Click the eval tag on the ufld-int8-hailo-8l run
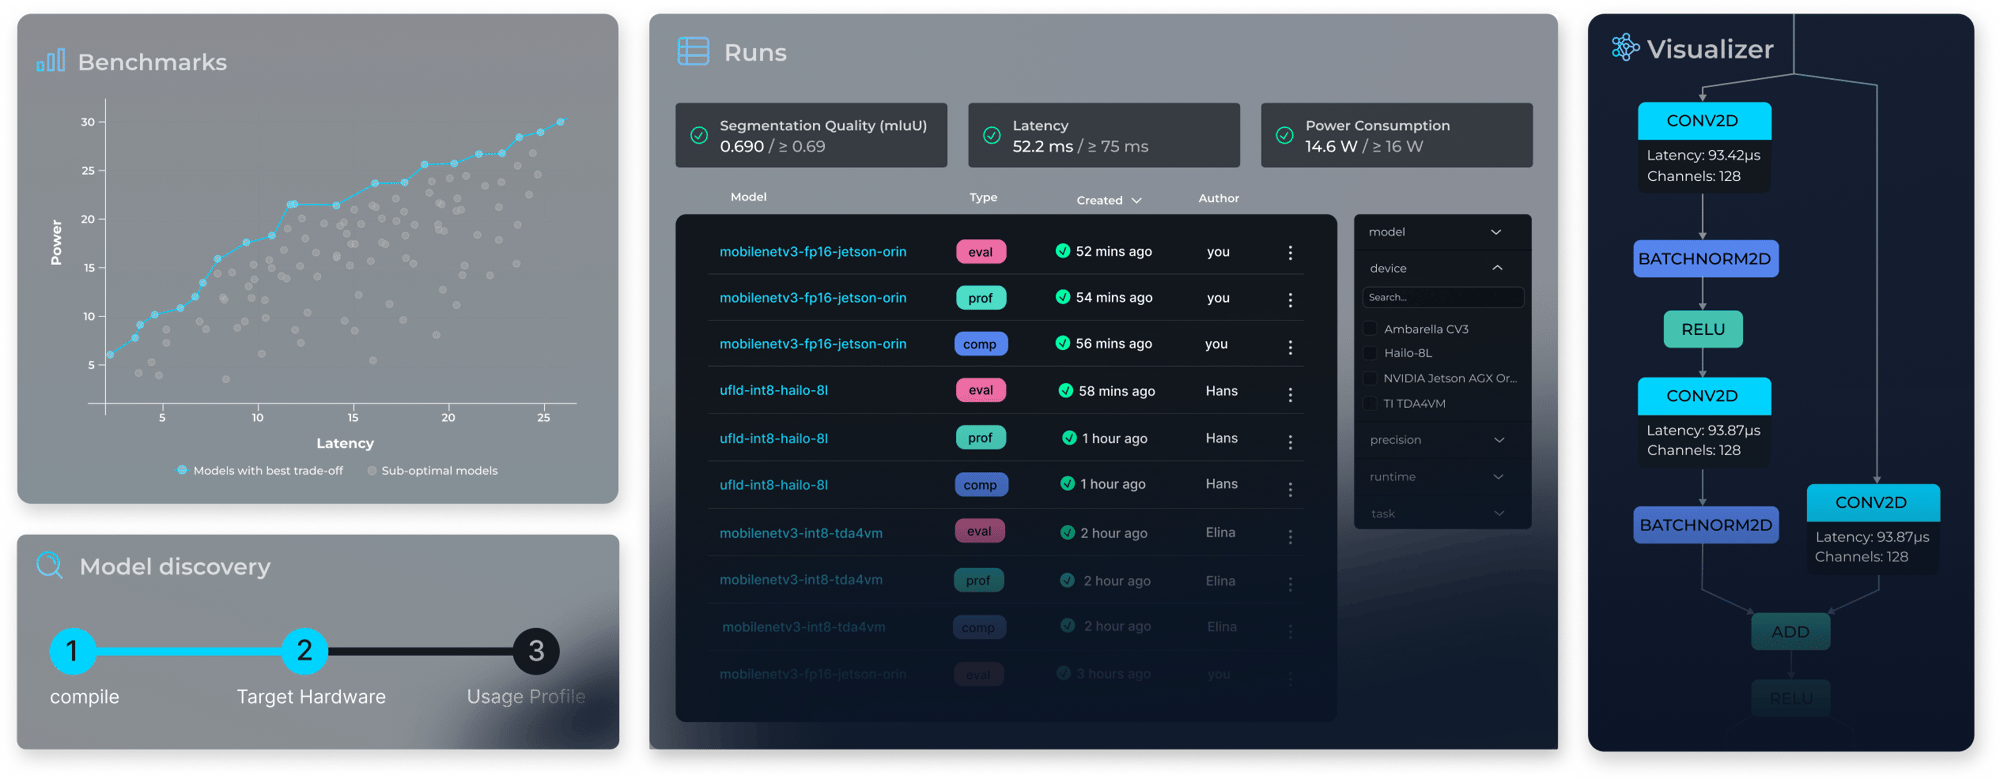Viewport: 2000px width, 782px height. 980,391
